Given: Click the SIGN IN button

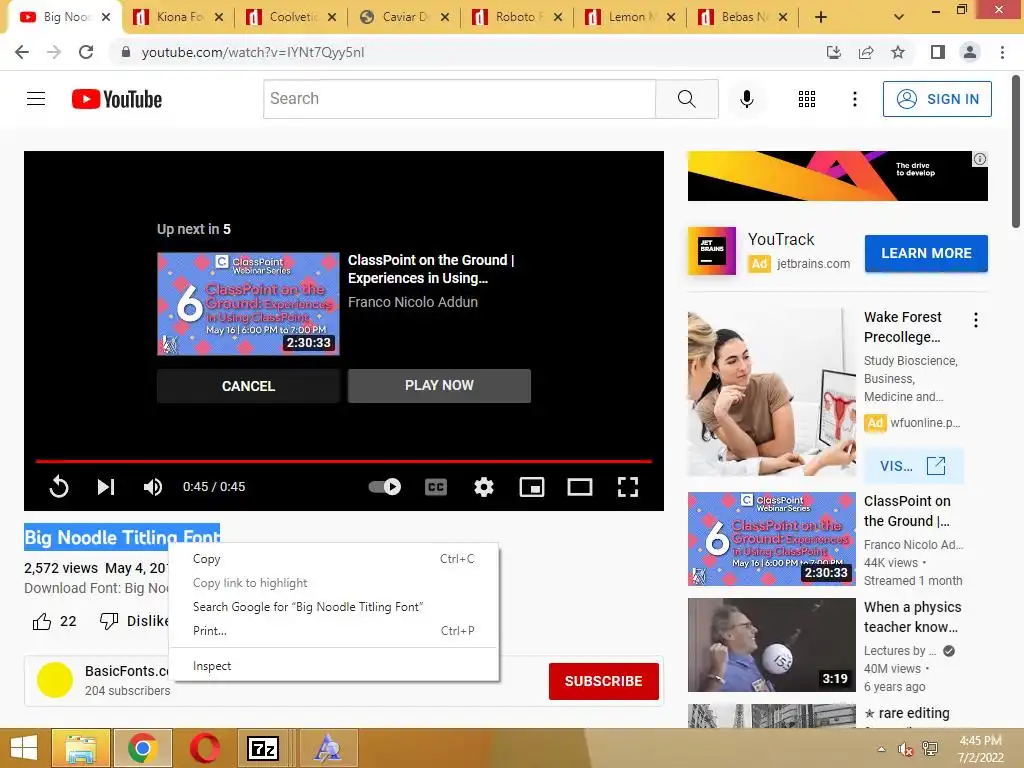Looking at the screenshot, I should [x=937, y=99].
